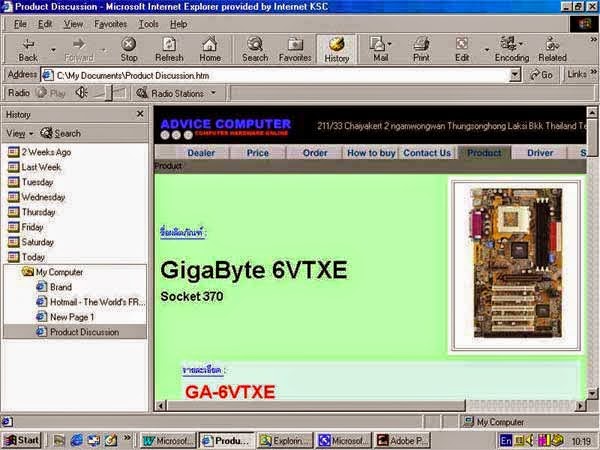Expand Wednesday history folder
600x450 pixels.
click(x=37, y=197)
